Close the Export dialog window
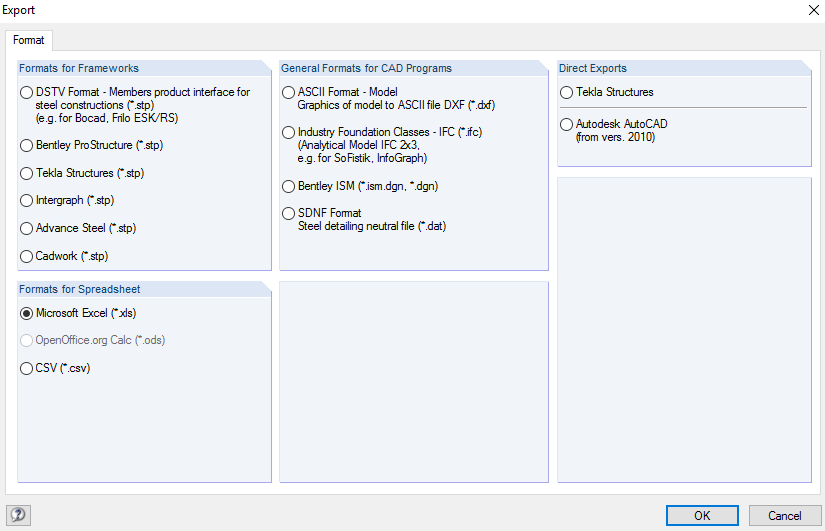The width and height of the screenshot is (825, 531). [813, 10]
